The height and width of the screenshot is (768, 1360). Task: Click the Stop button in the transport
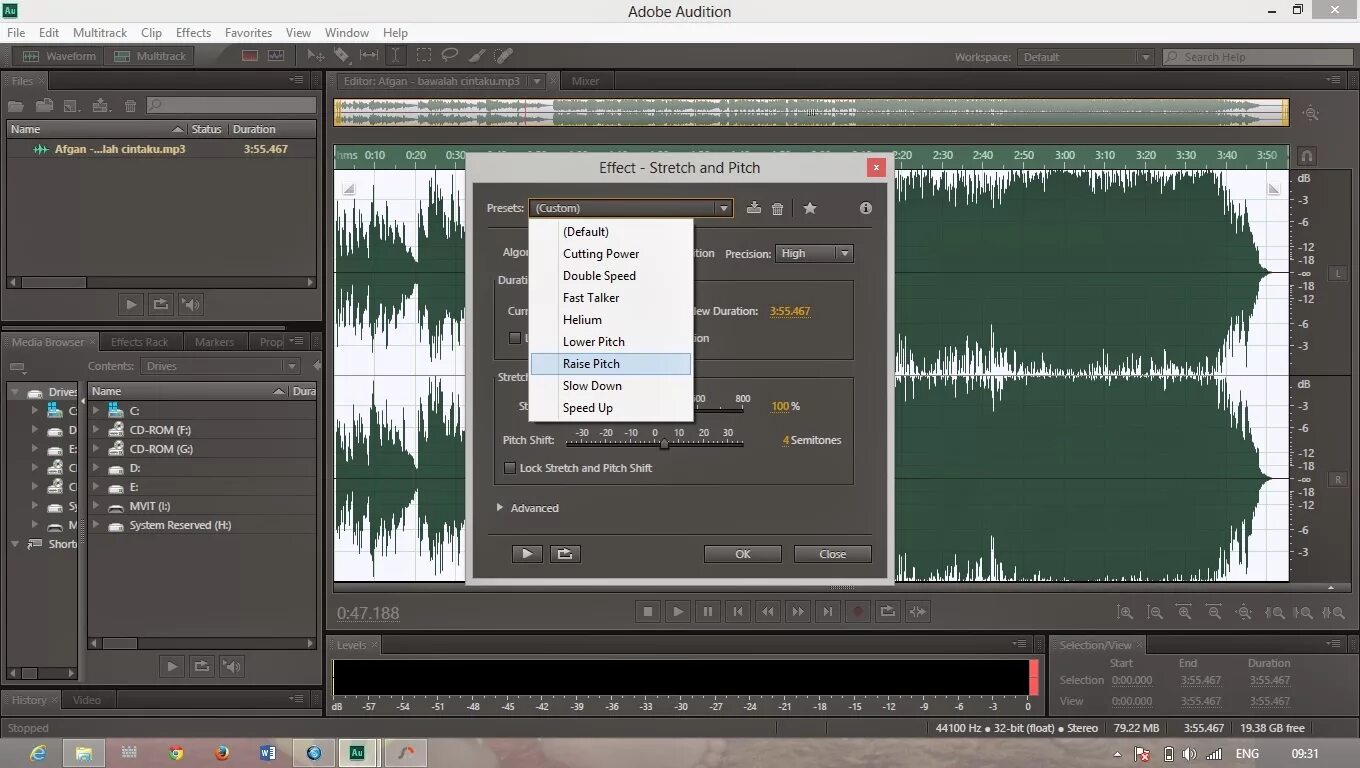coord(648,611)
